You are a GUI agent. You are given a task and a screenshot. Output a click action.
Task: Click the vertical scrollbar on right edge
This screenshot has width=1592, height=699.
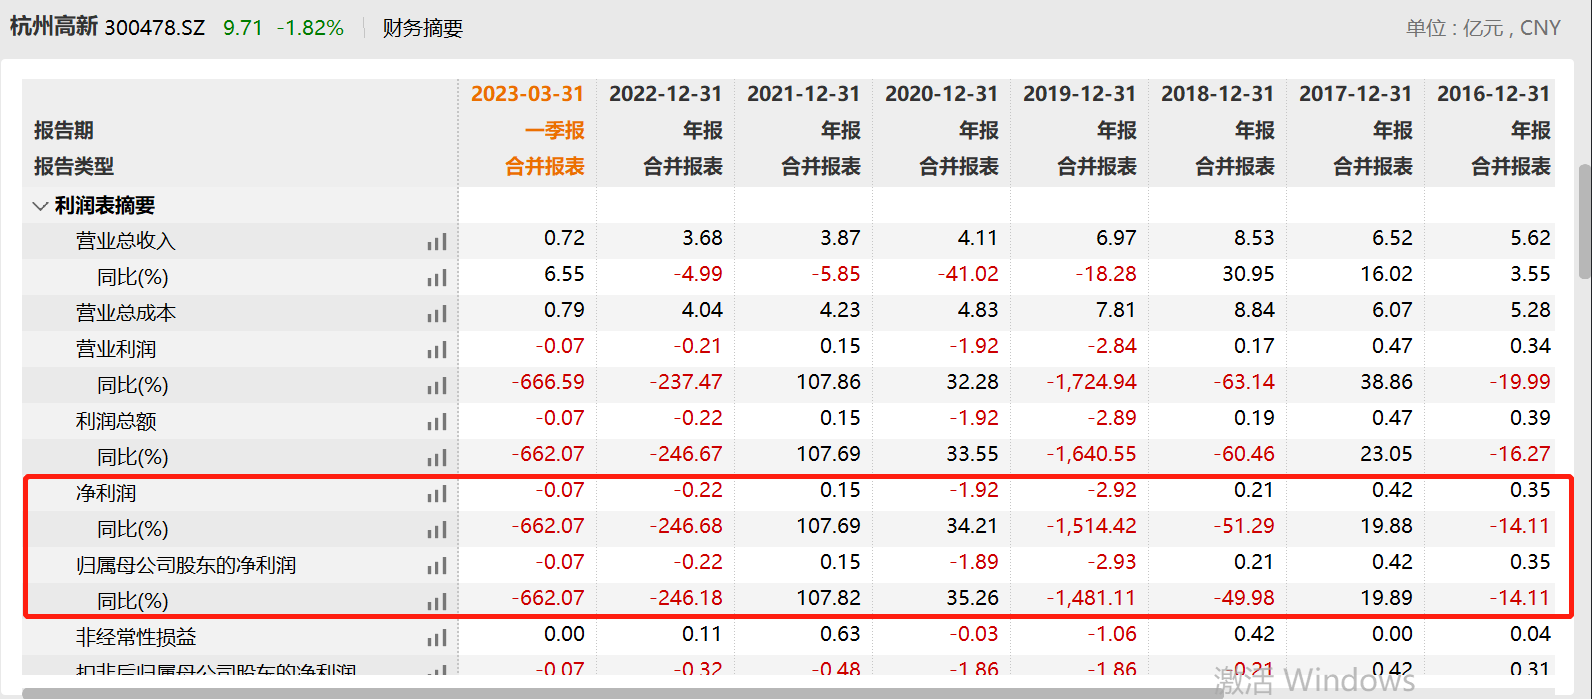(x=1583, y=220)
